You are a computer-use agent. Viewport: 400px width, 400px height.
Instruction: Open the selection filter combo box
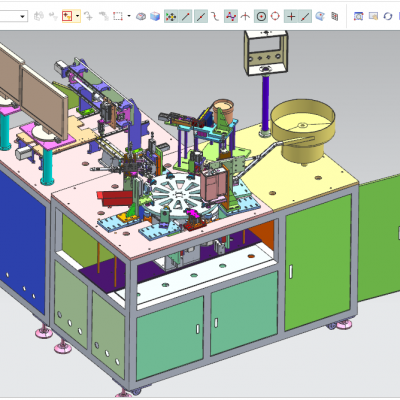tap(13, 16)
